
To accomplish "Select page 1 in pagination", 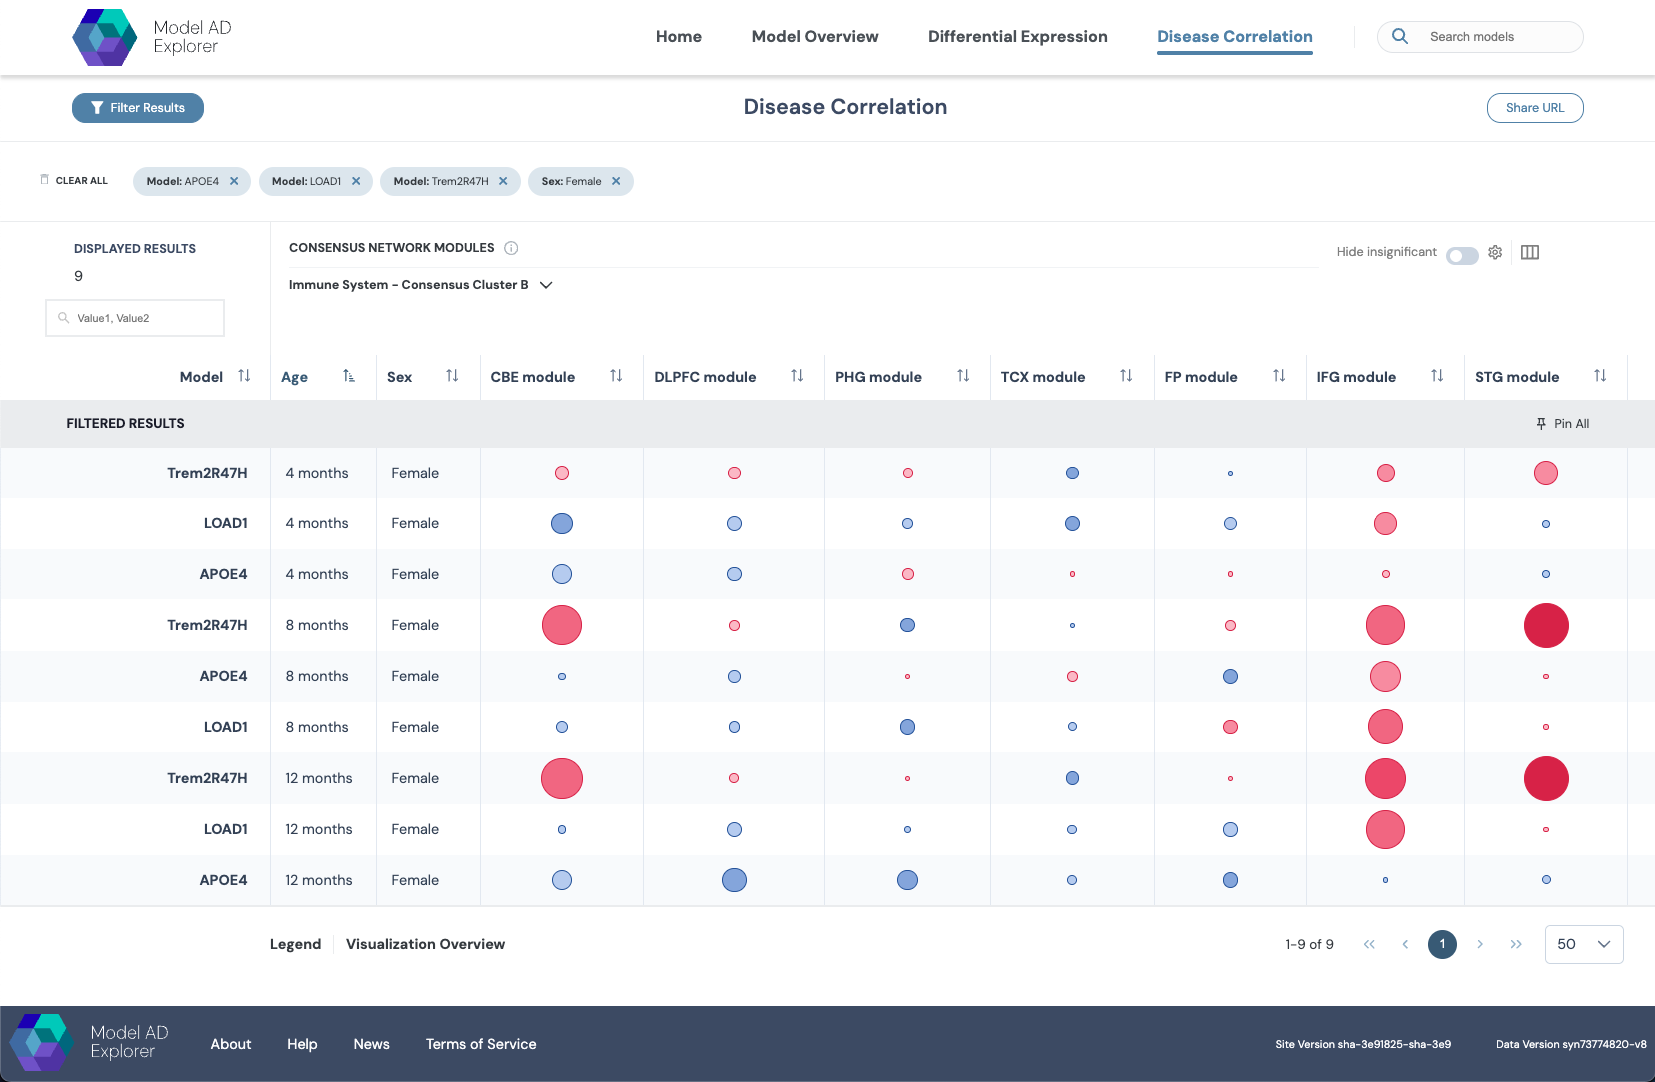I will [x=1442, y=944].
